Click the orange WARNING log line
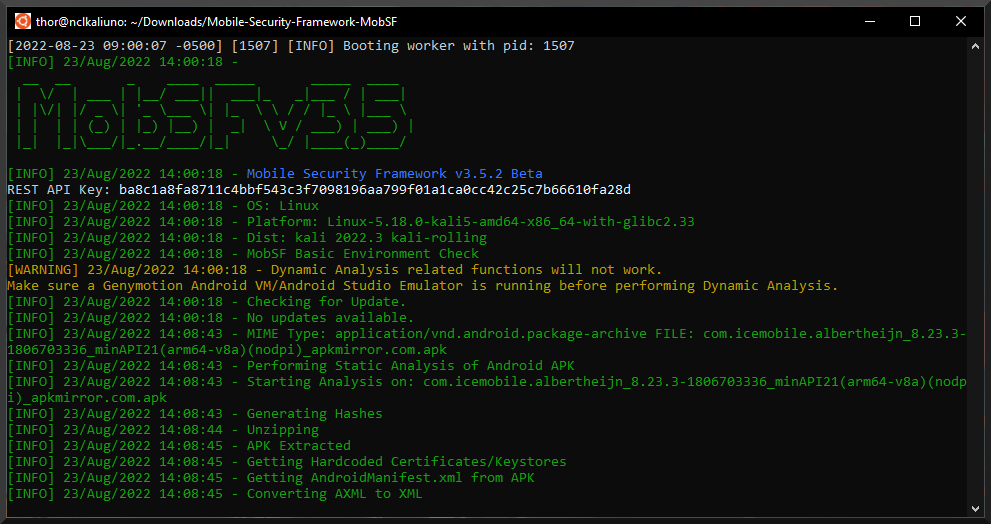The height and width of the screenshot is (524, 991). point(334,270)
